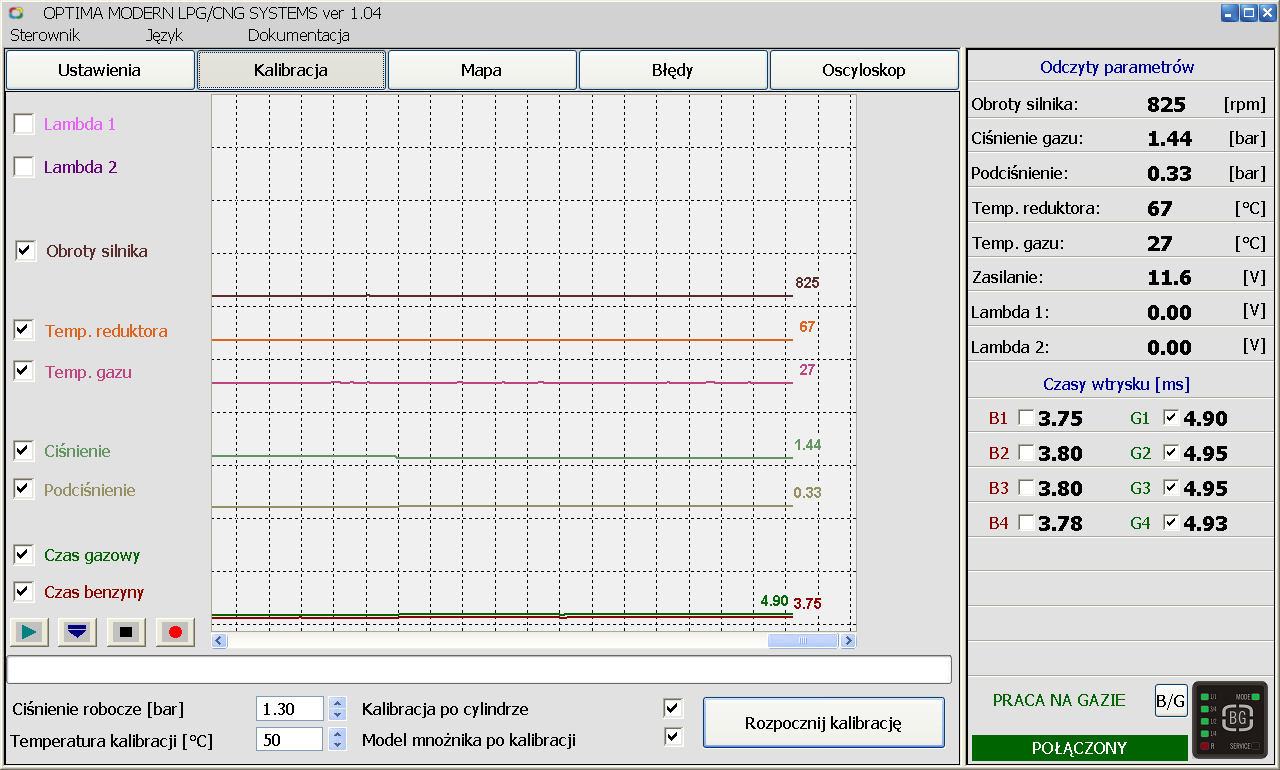Click the chart scrollbar left arrow

tap(219, 641)
